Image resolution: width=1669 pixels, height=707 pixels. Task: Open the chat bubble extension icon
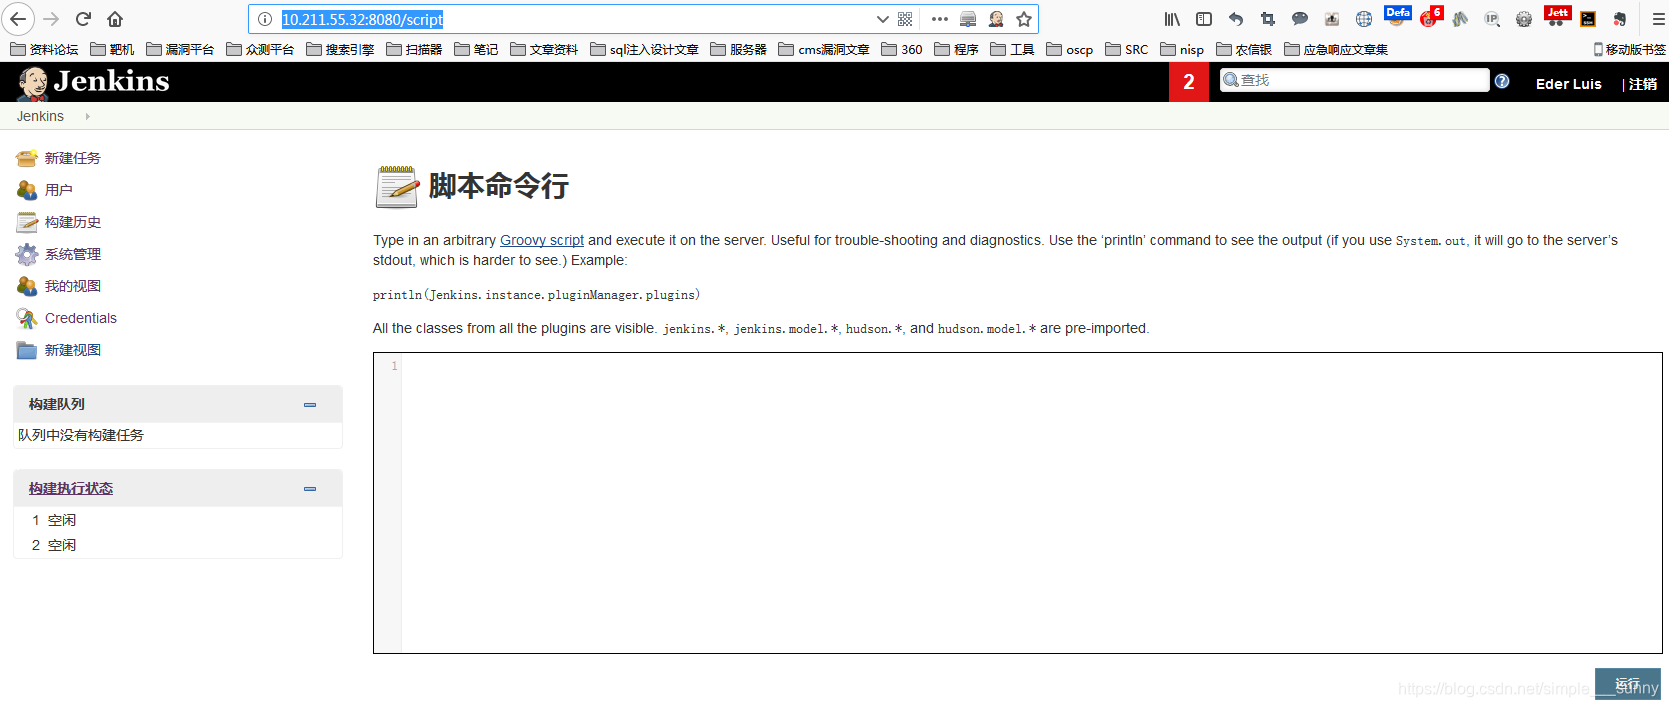point(1300,19)
